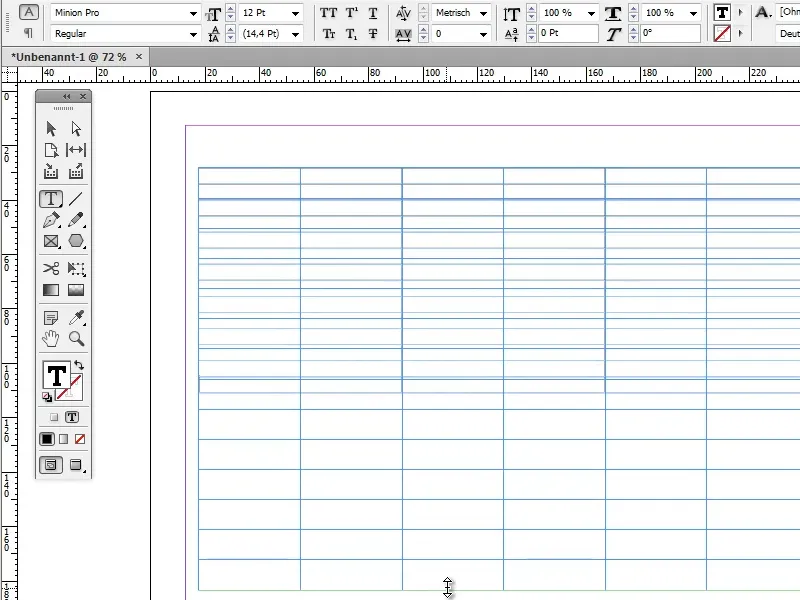Open the horizontal scale 100 % dropdown
Screen dimensions: 800x600
point(693,13)
